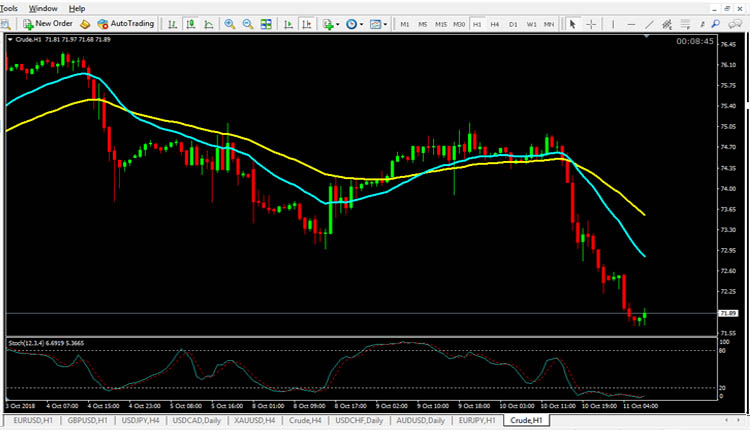Switch to the MN monthly timeframe
The height and width of the screenshot is (430, 750).
pos(549,24)
